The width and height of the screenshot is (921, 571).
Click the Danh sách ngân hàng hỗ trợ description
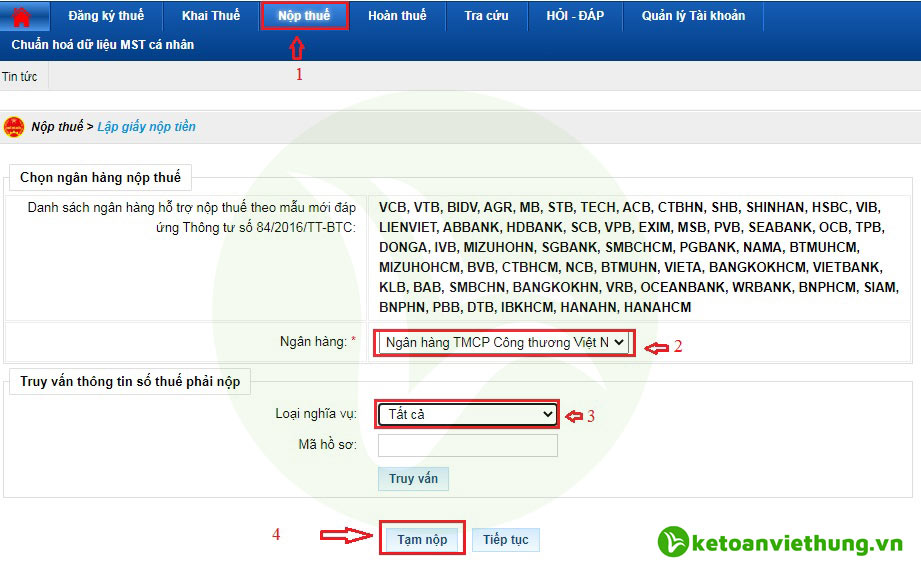(x=191, y=217)
